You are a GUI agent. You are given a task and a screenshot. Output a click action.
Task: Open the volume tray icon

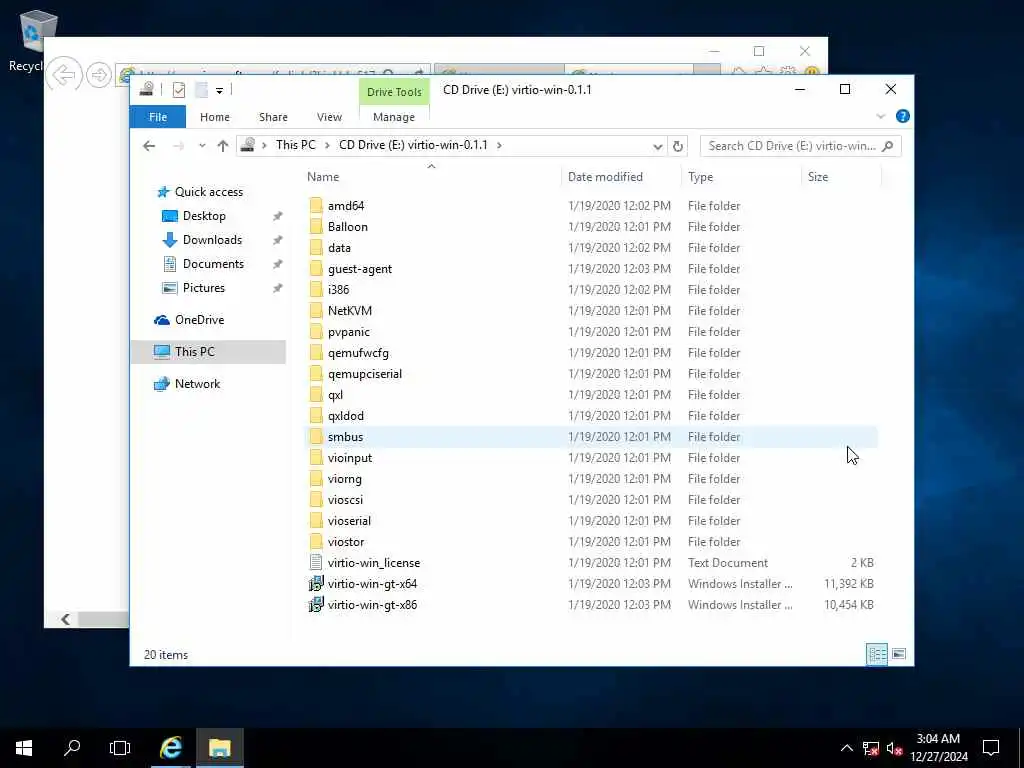point(894,748)
